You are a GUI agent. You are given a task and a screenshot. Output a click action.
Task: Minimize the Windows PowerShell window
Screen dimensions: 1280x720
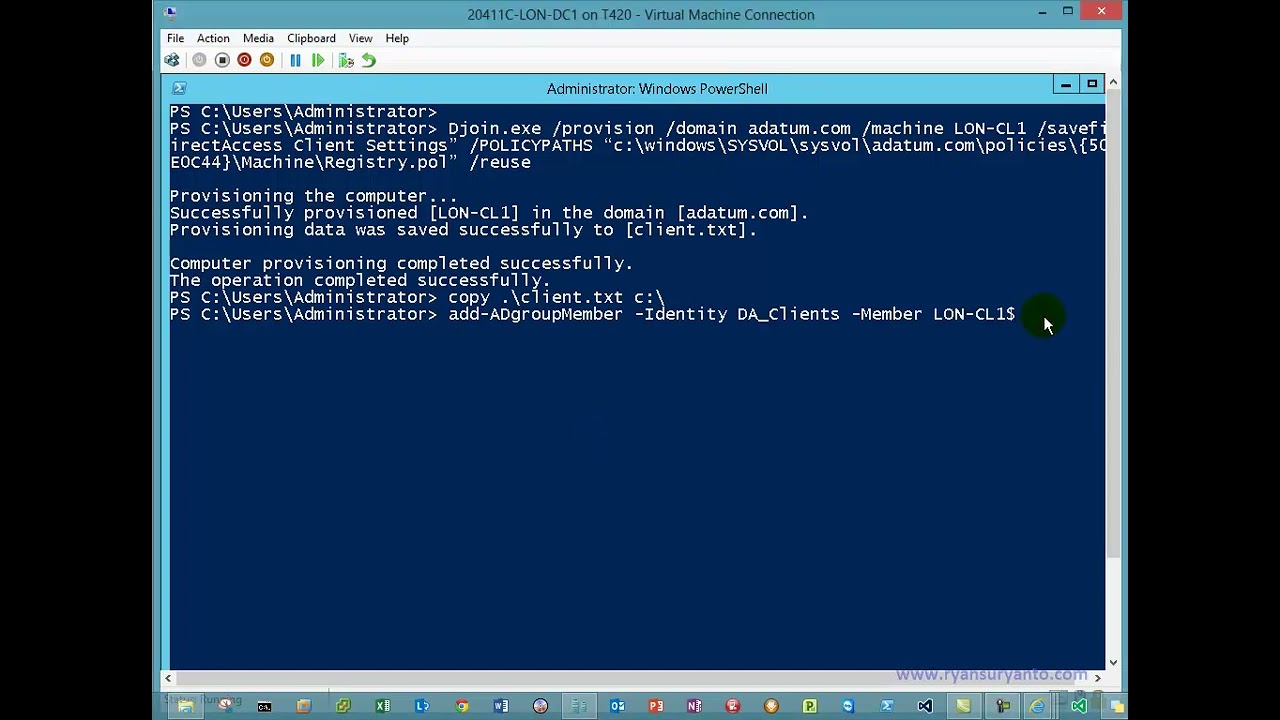point(1066,85)
